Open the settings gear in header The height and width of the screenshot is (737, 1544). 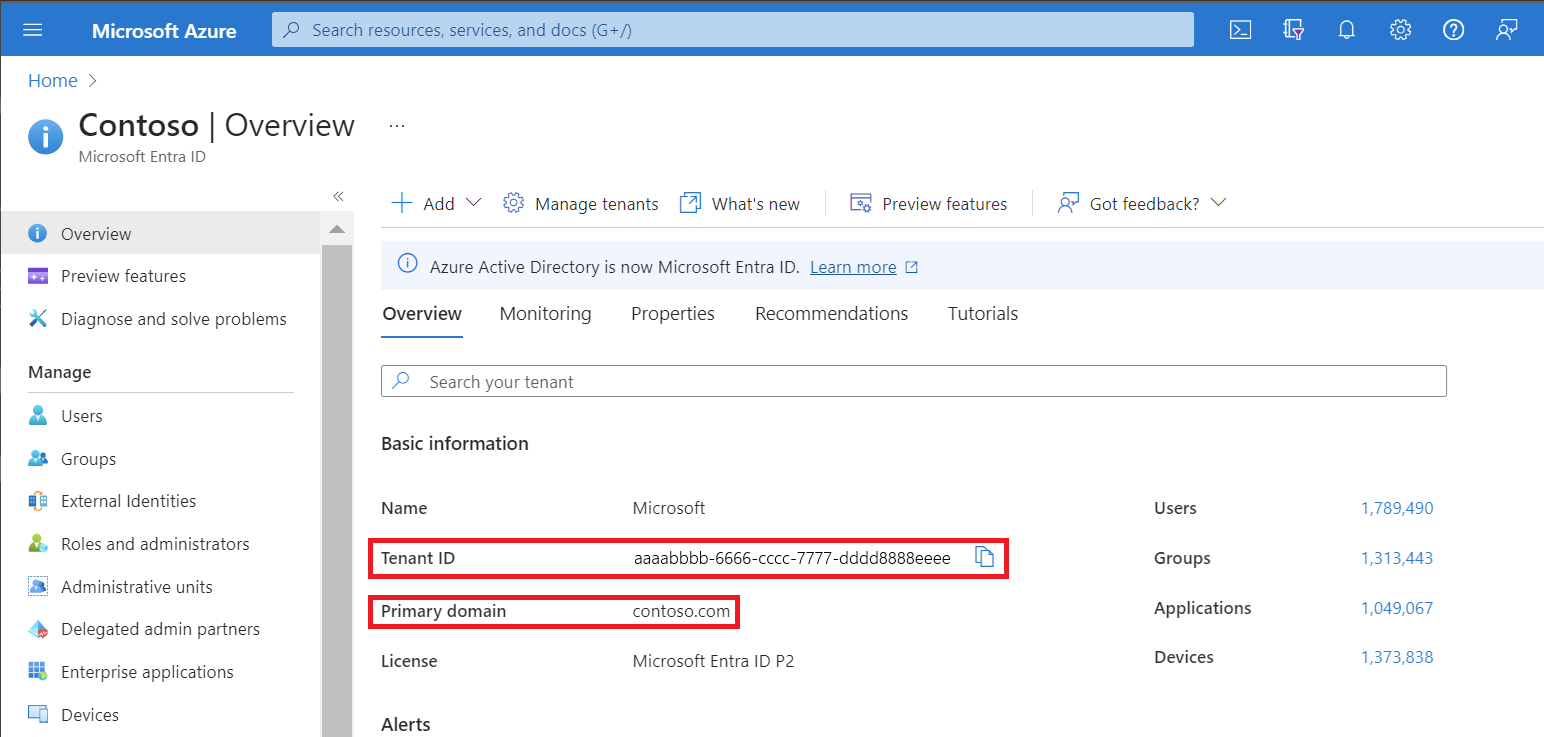[1400, 30]
